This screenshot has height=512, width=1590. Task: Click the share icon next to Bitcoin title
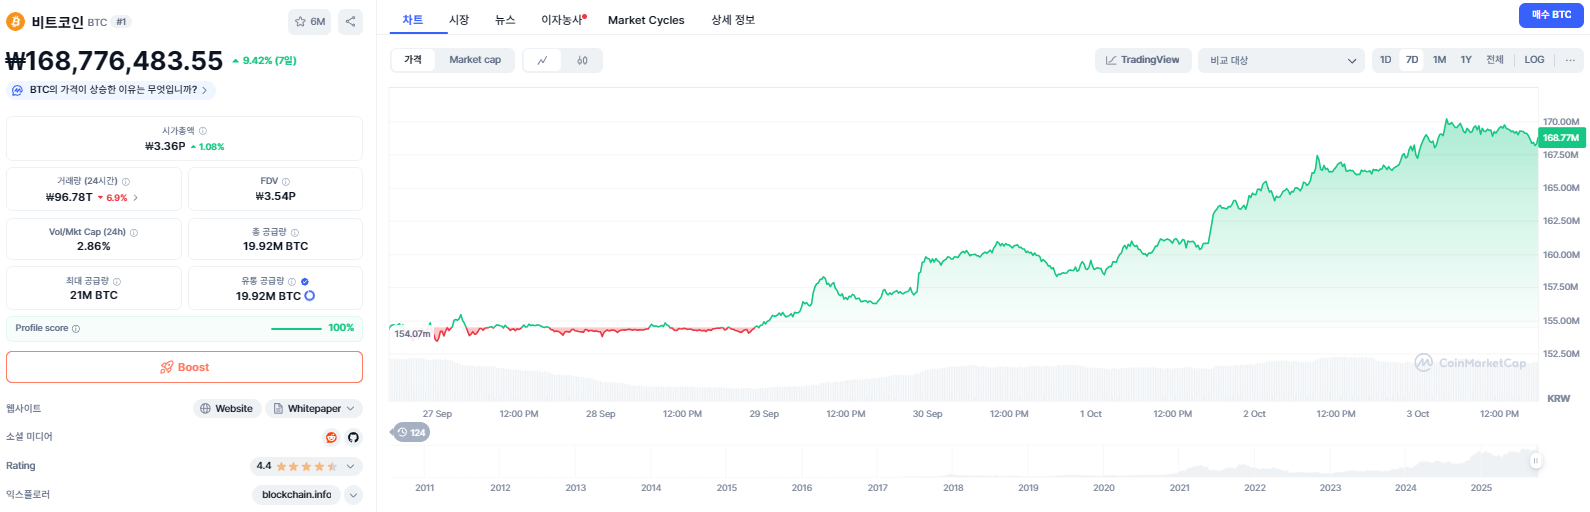pyautogui.click(x=350, y=21)
